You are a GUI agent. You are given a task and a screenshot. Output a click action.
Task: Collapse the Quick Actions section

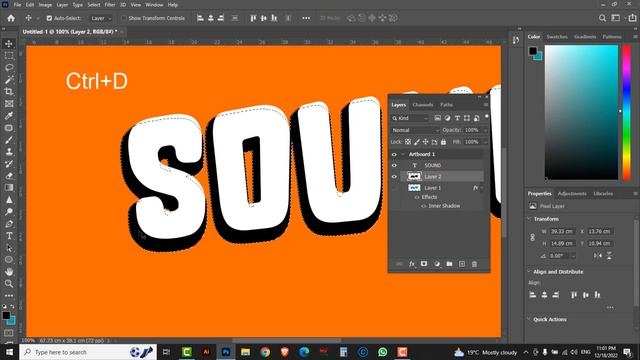click(529, 319)
